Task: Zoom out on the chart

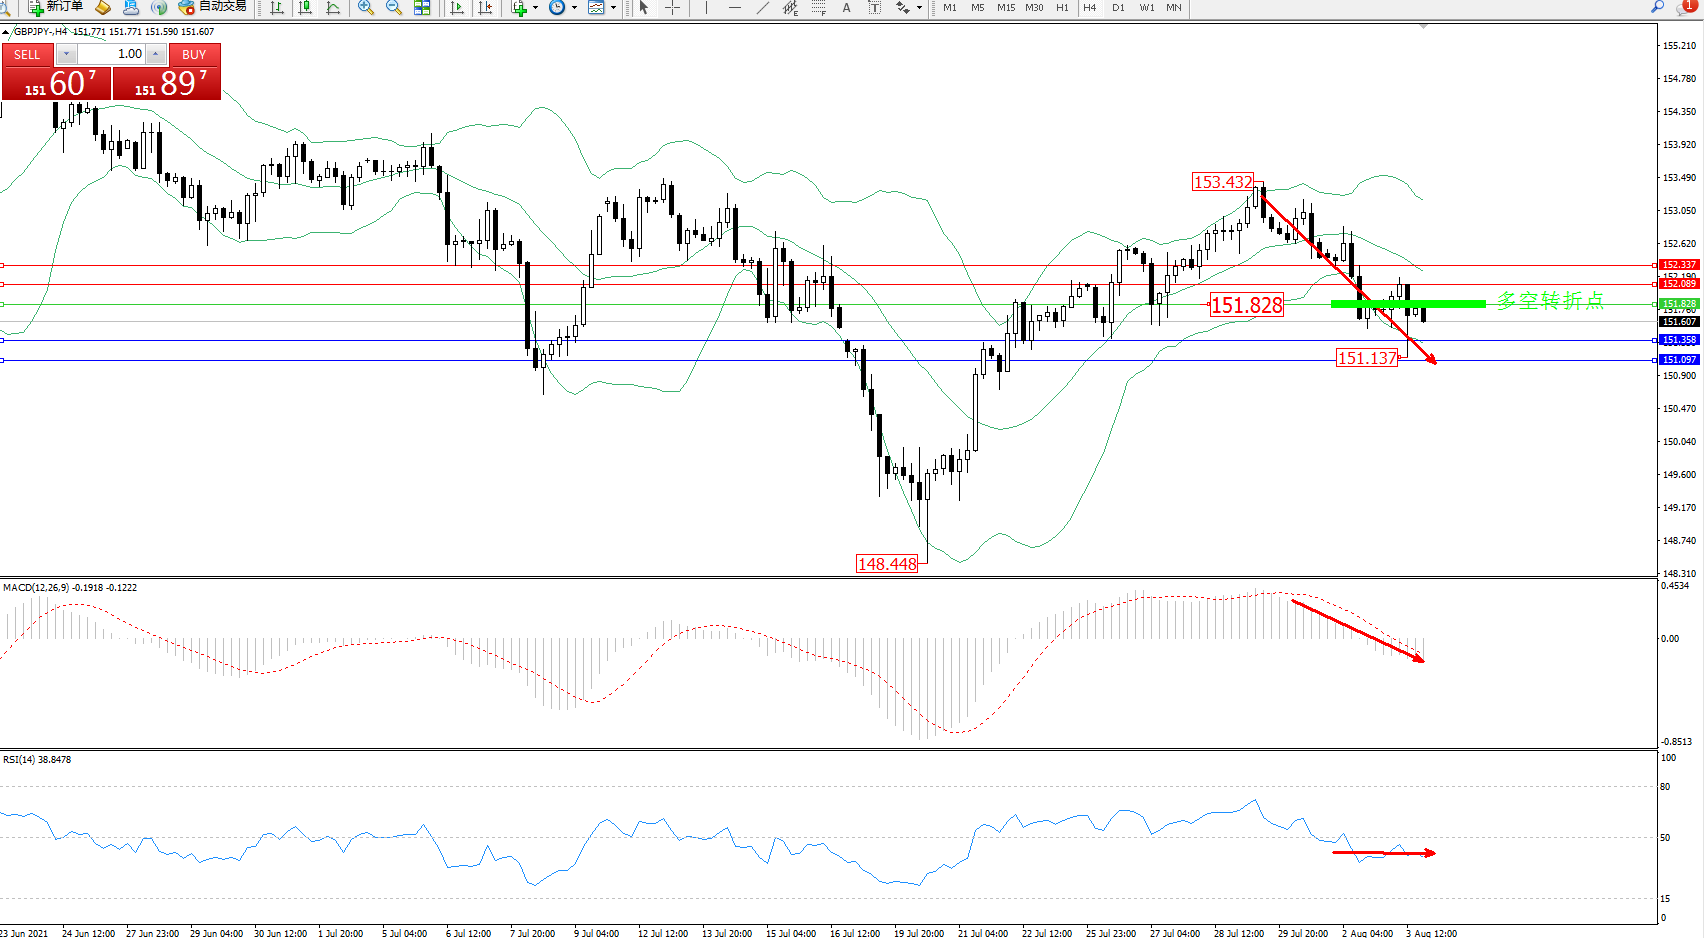Action: [x=394, y=8]
